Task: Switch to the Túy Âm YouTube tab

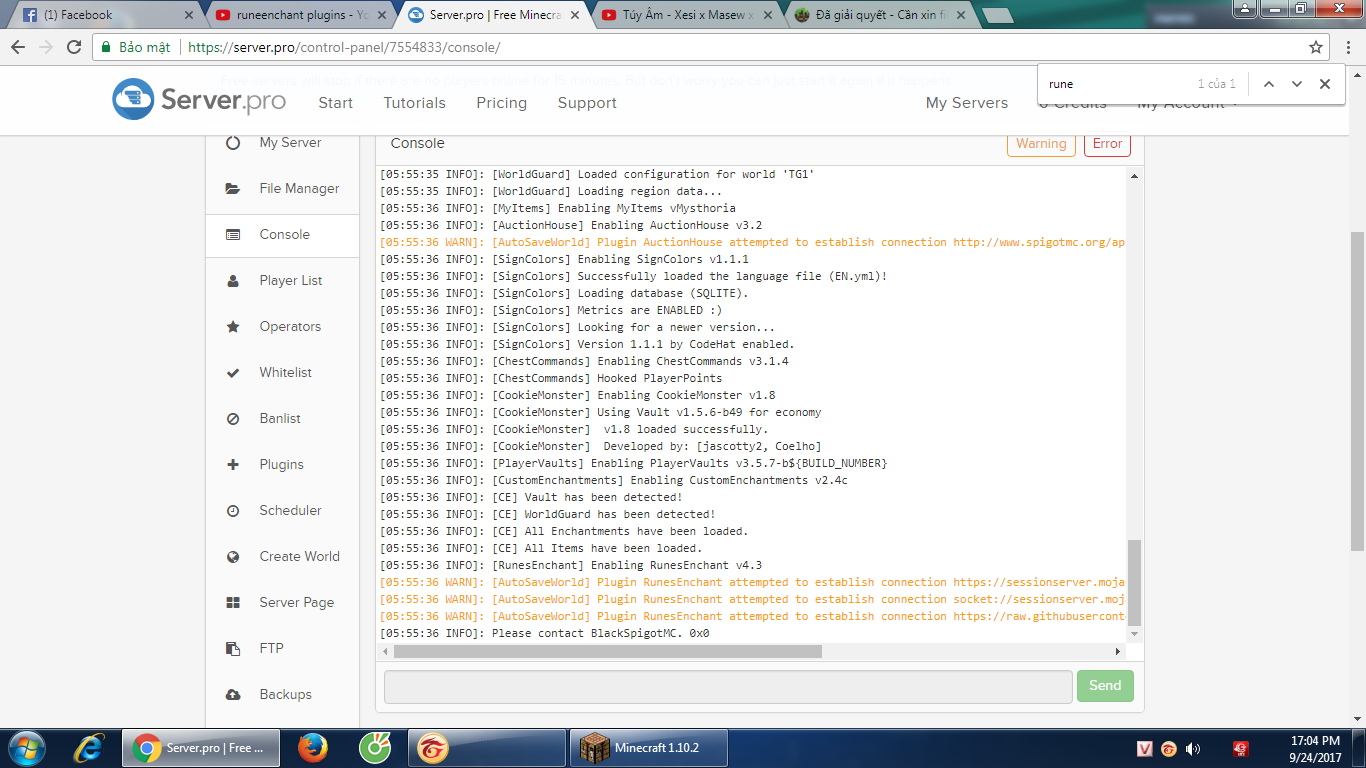Action: [684, 15]
